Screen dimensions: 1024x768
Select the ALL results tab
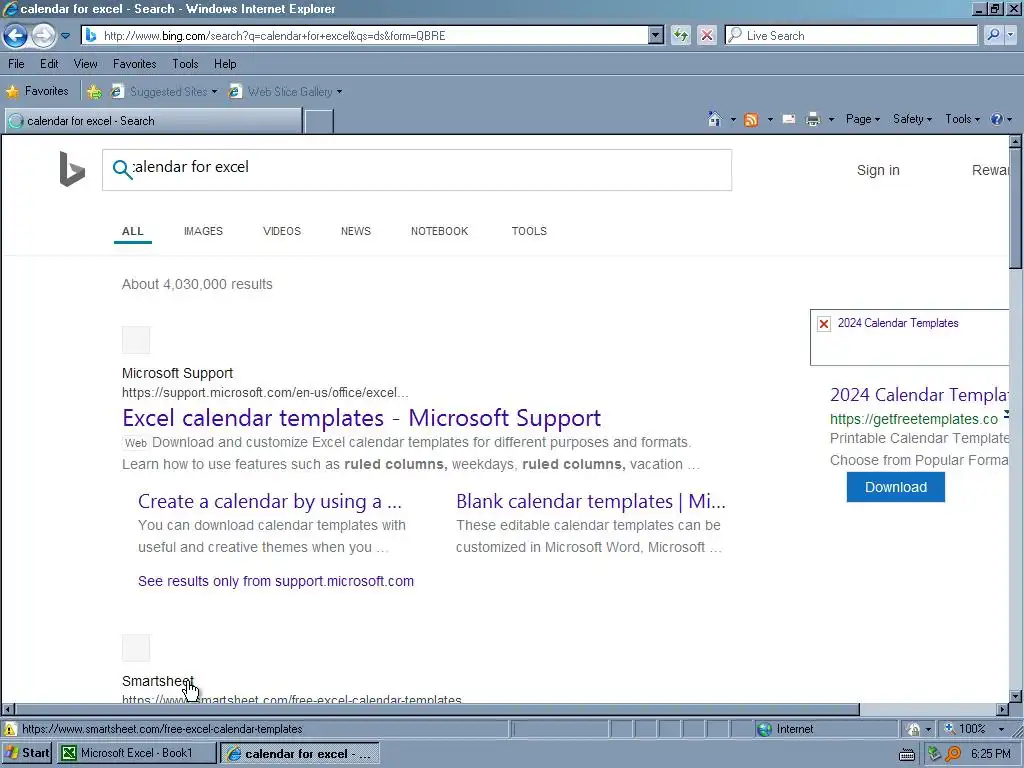(133, 231)
